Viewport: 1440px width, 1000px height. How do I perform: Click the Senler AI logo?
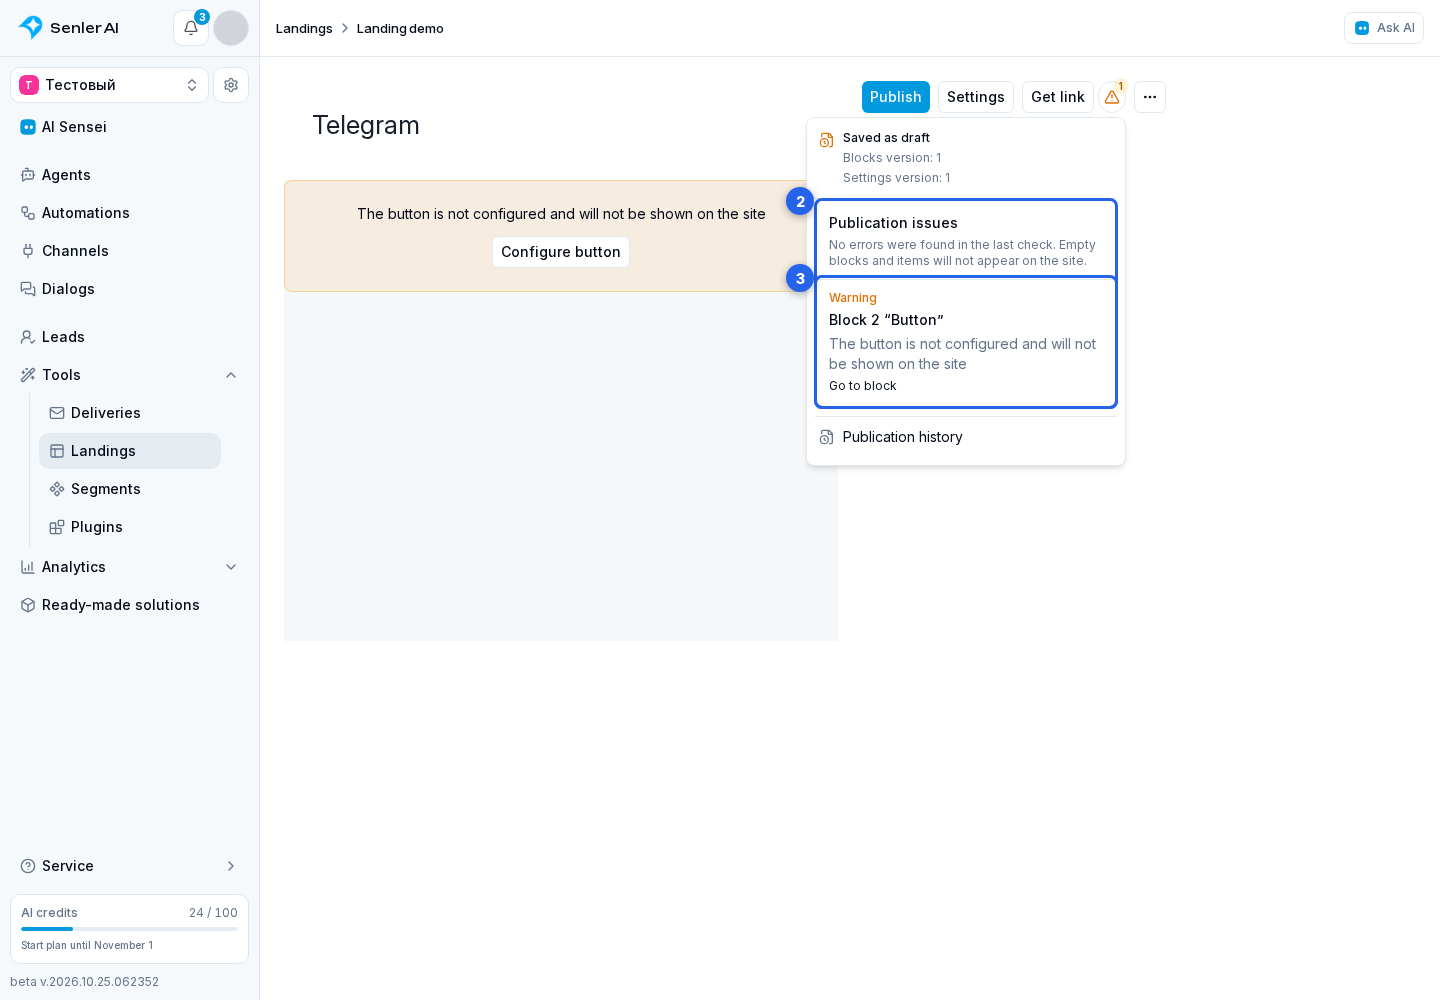pos(69,28)
